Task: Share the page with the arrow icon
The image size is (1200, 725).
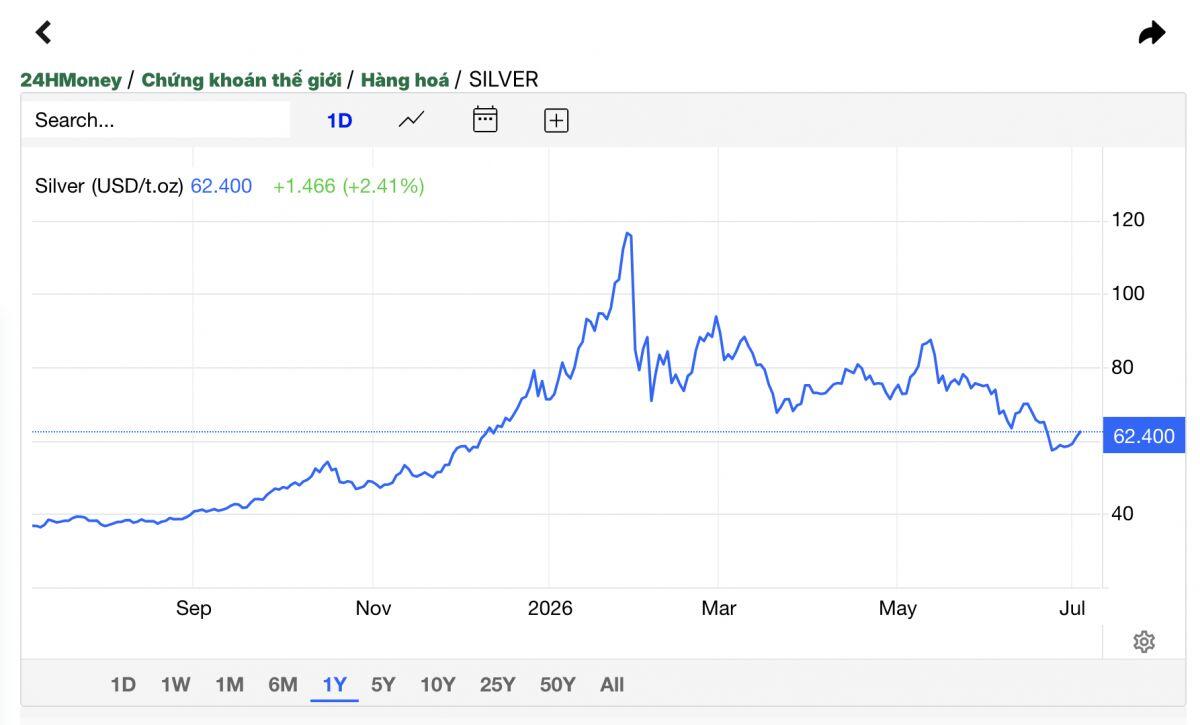Action: [1152, 33]
